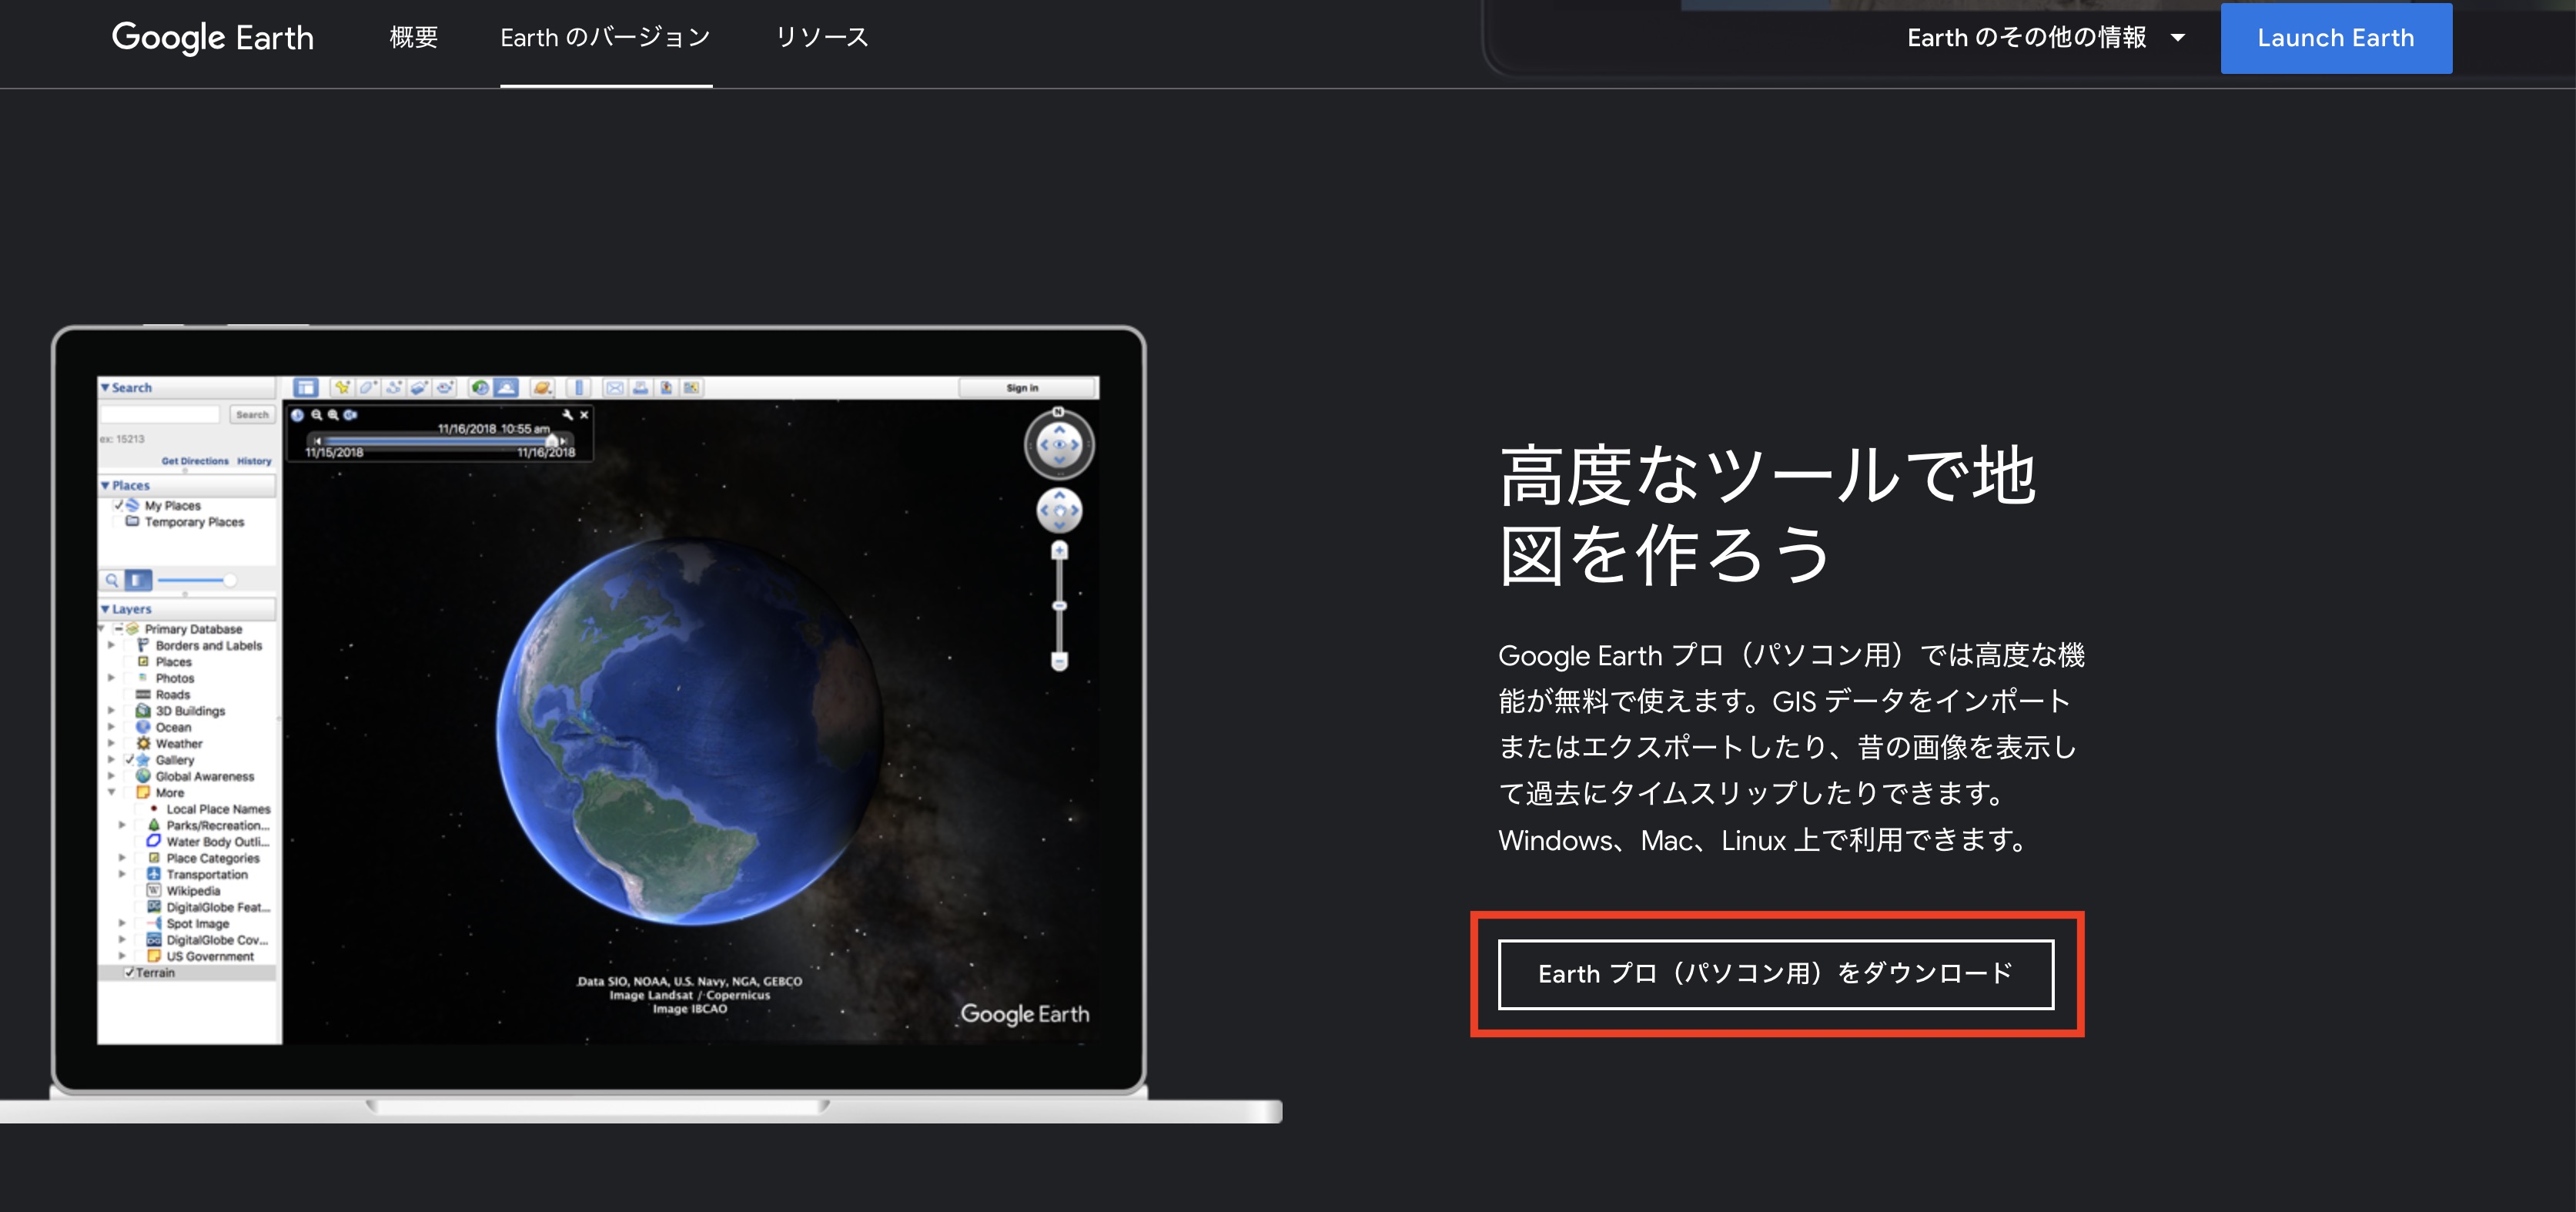Toggle the My Places checkbox
The image size is (2576, 1212).
pyautogui.click(x=119, y=505)
